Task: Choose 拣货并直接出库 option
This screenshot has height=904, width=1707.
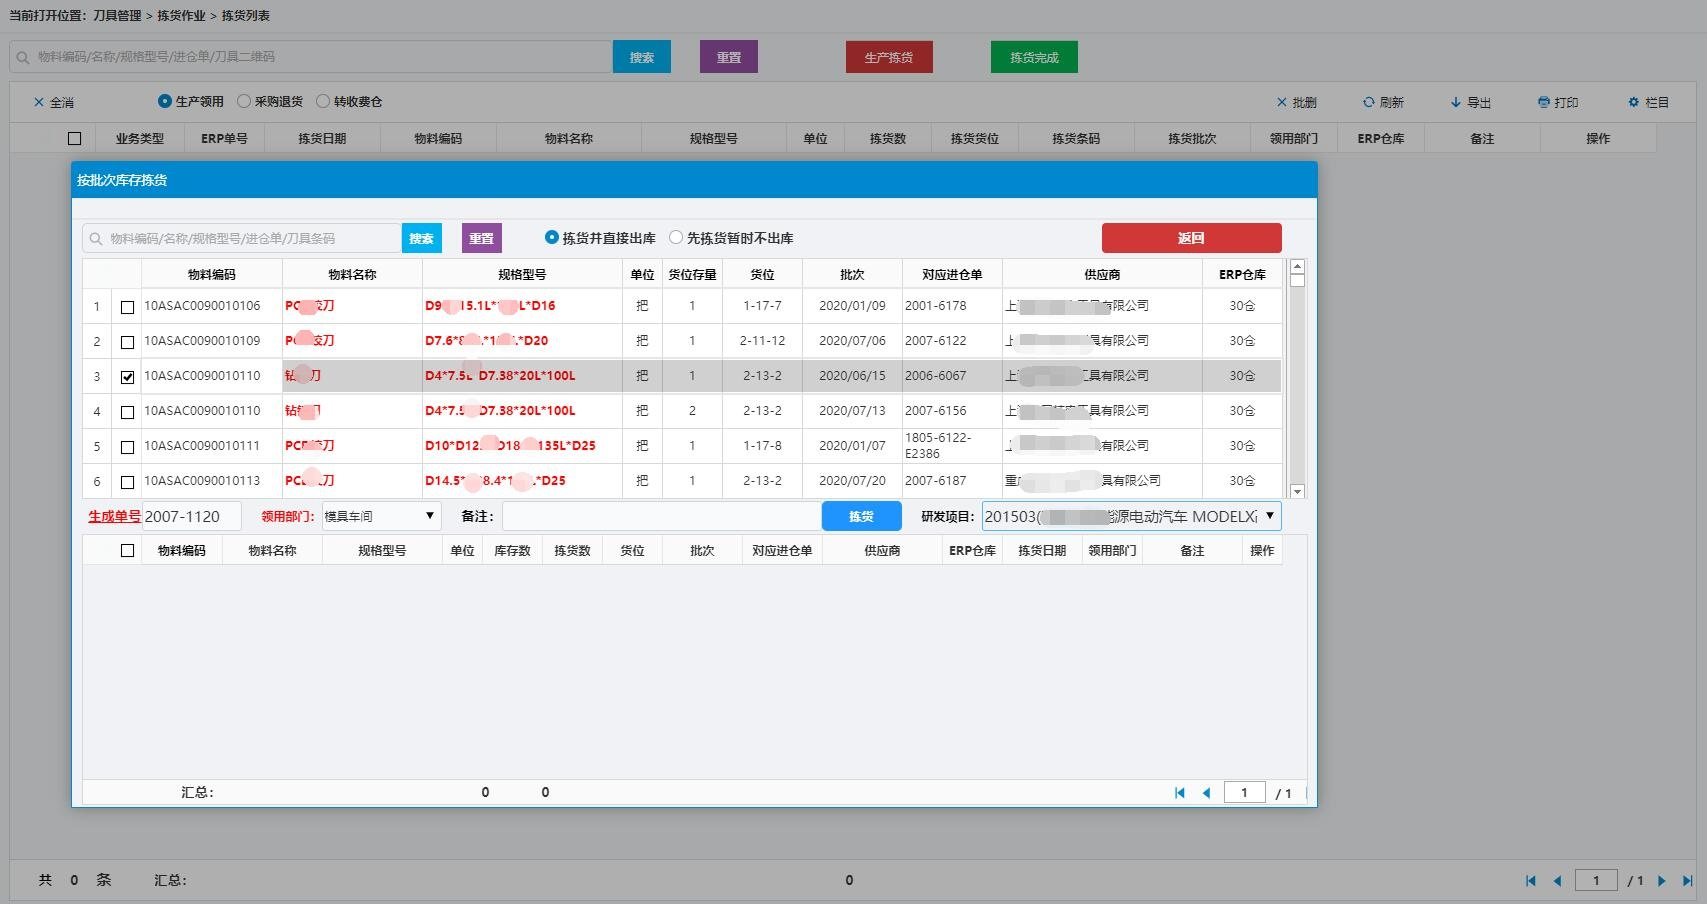Action: 552,237
